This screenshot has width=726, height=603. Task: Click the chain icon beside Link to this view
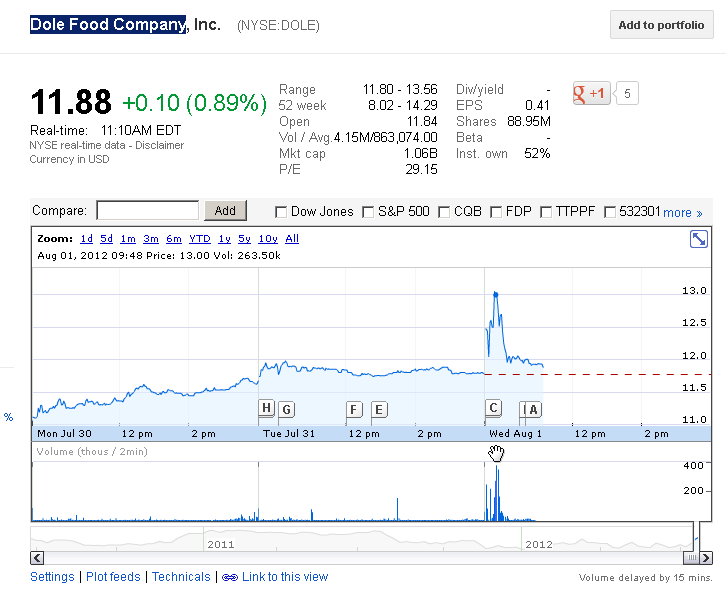coord(230,577)
